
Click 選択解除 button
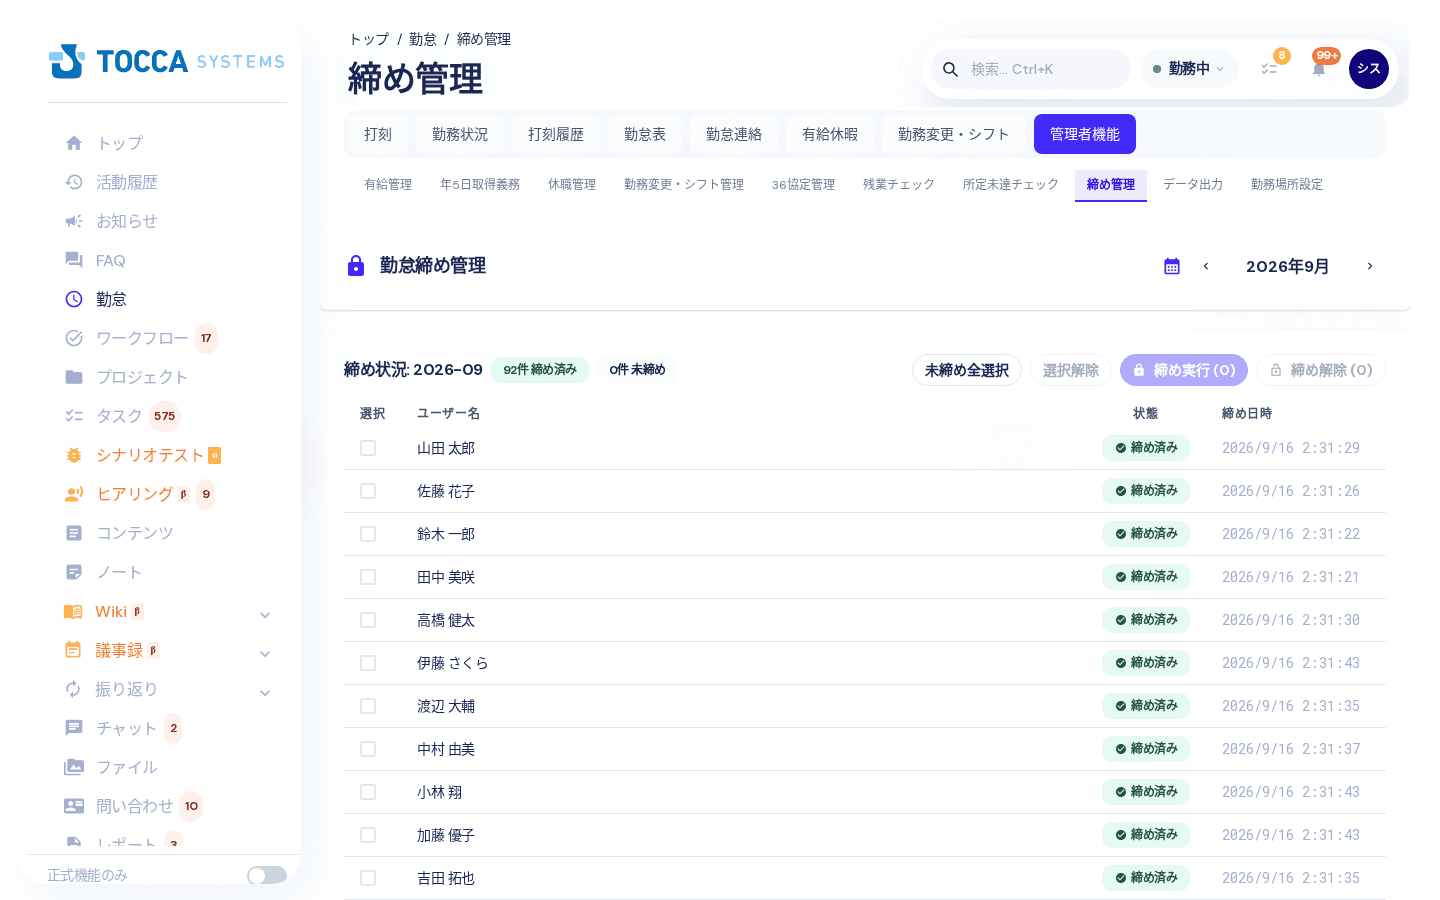point(1071,370)
